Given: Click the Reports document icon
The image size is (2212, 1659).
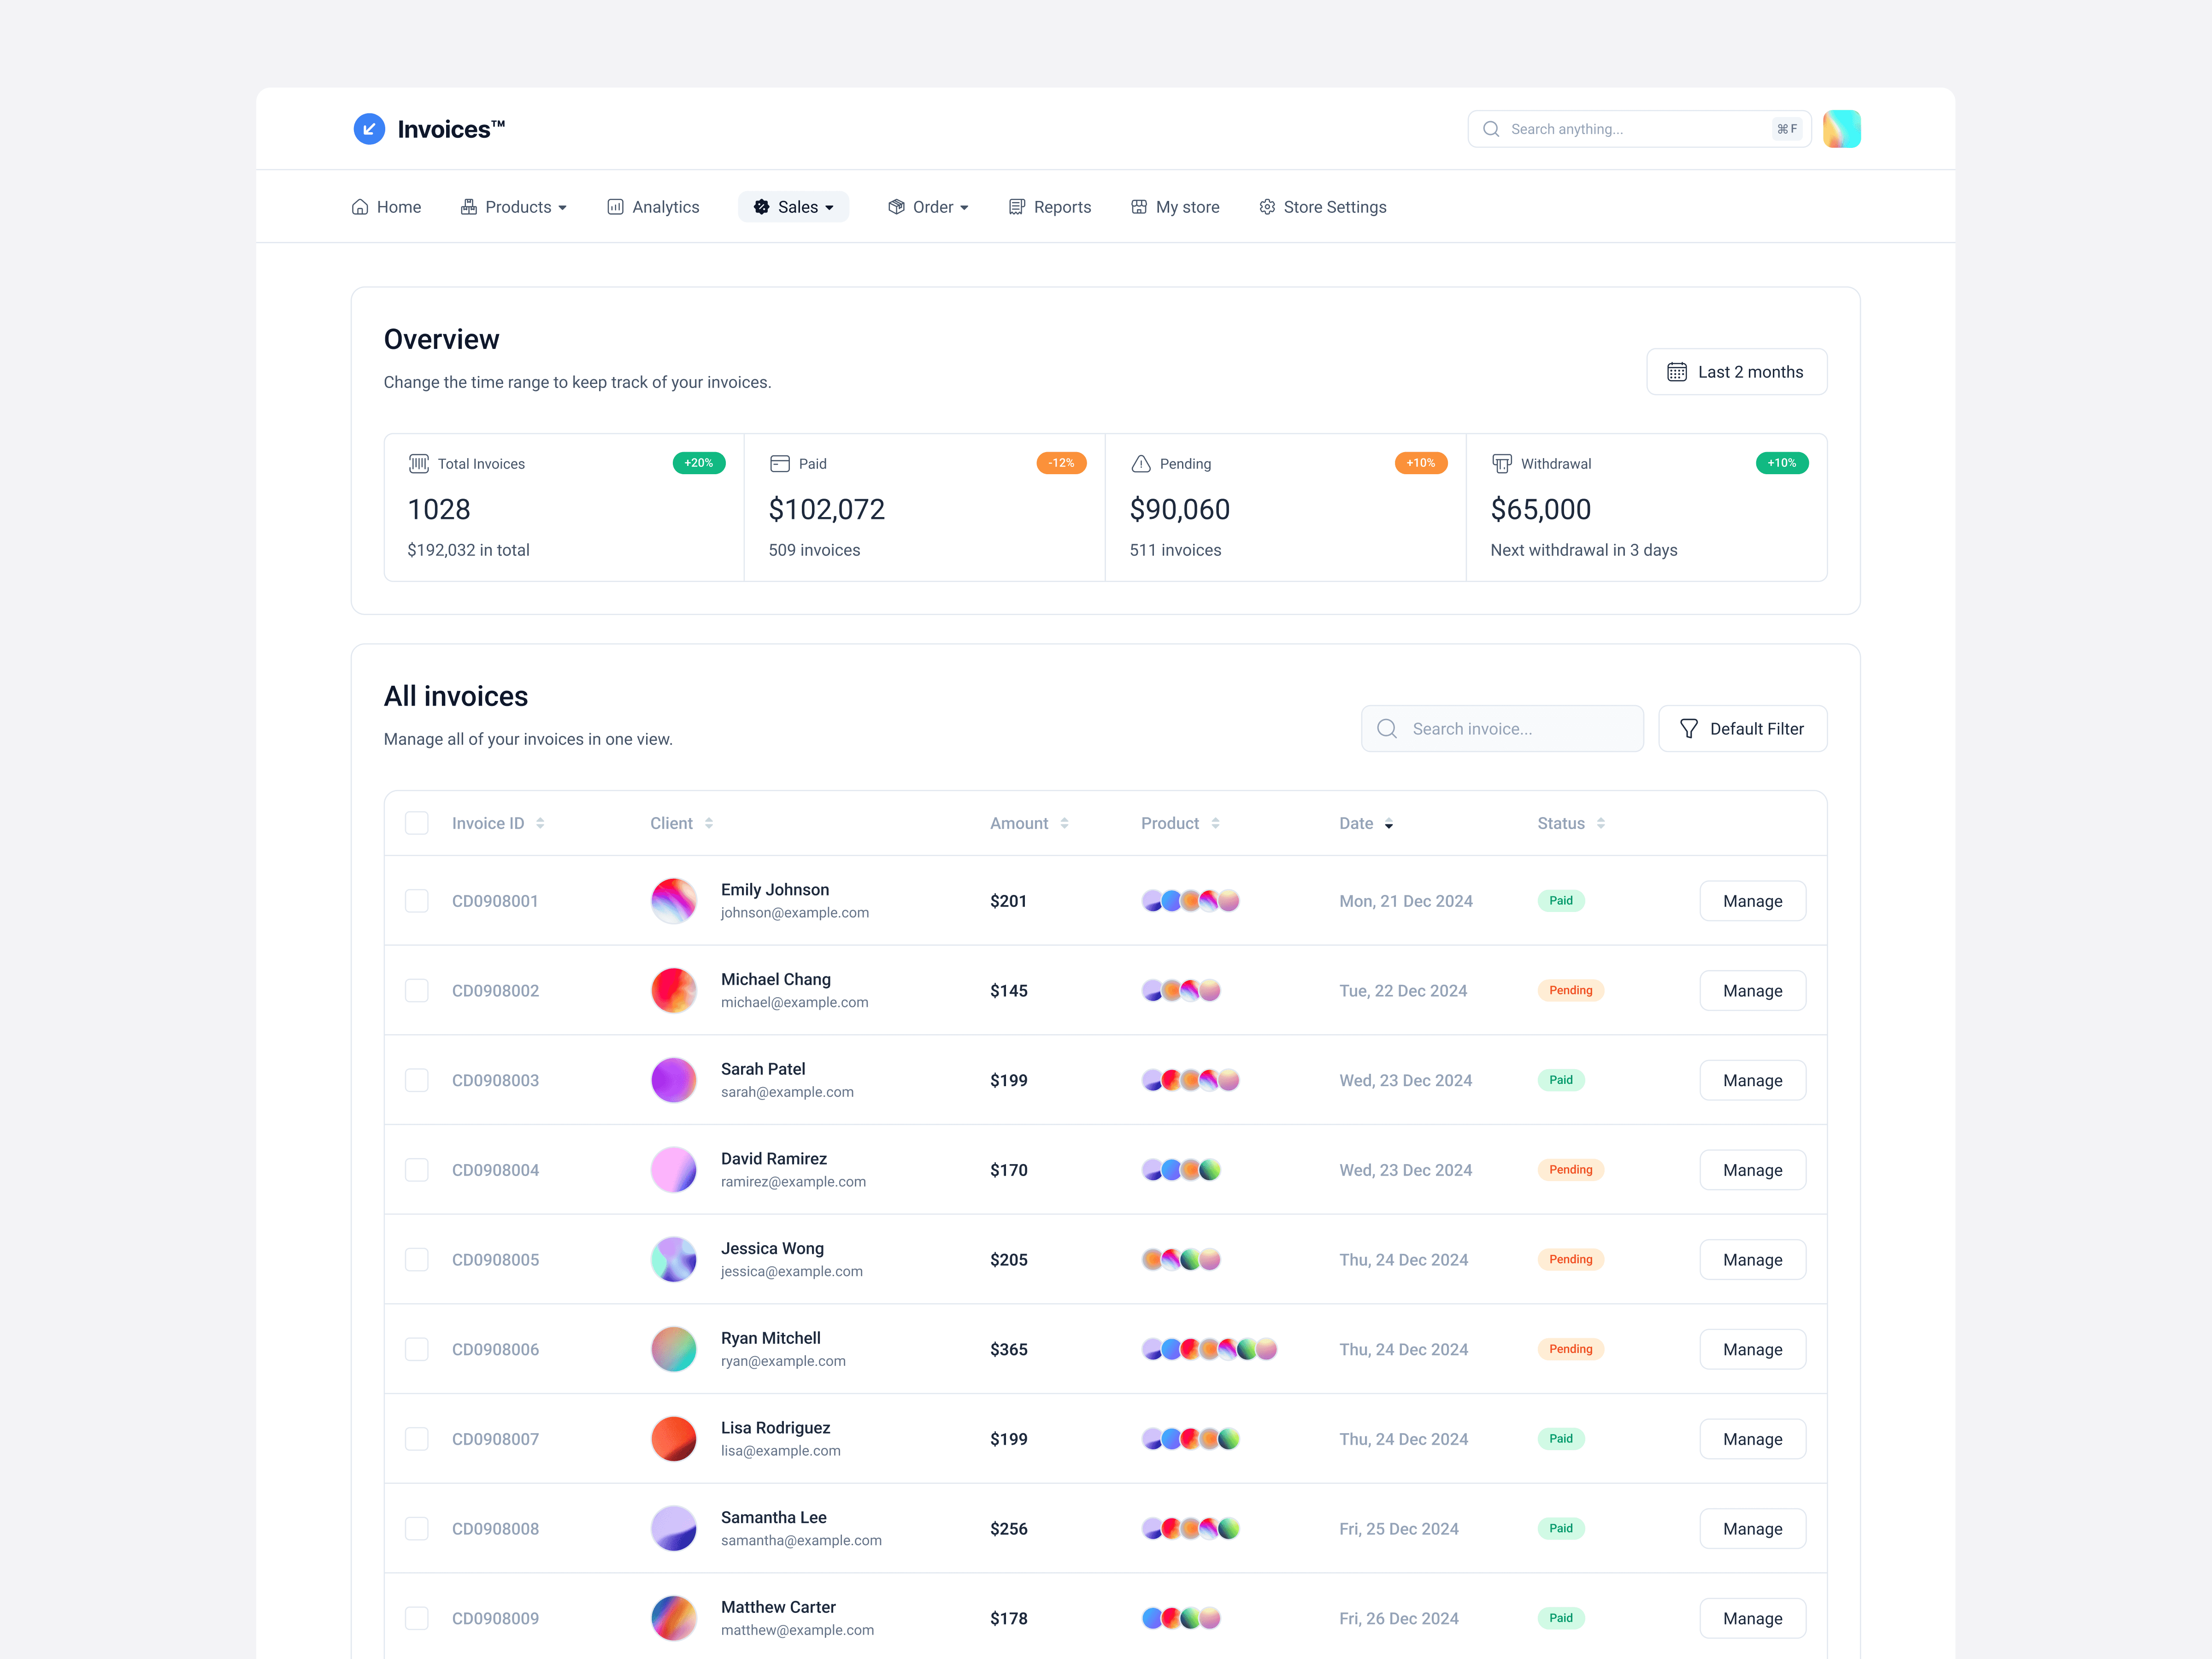Looking at the screenshot, I should click(1016, 207).
